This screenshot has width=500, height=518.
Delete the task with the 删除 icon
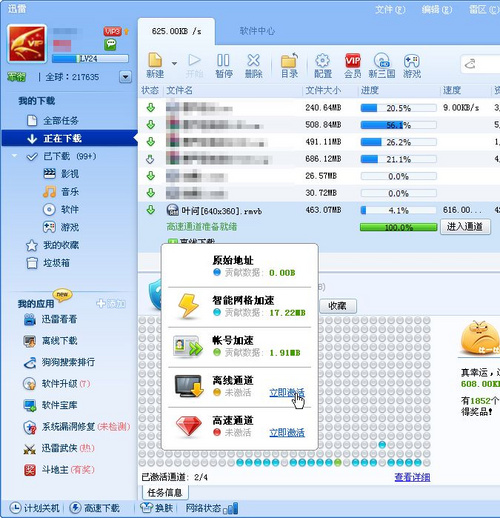pyautogui.click(x=253, y=65)
